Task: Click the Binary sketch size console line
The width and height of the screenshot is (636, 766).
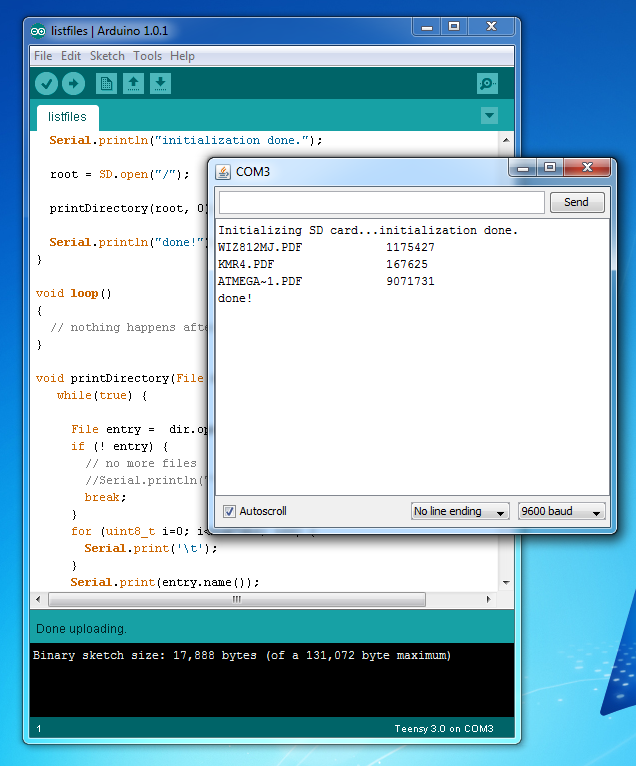Action: pos(242,656)
